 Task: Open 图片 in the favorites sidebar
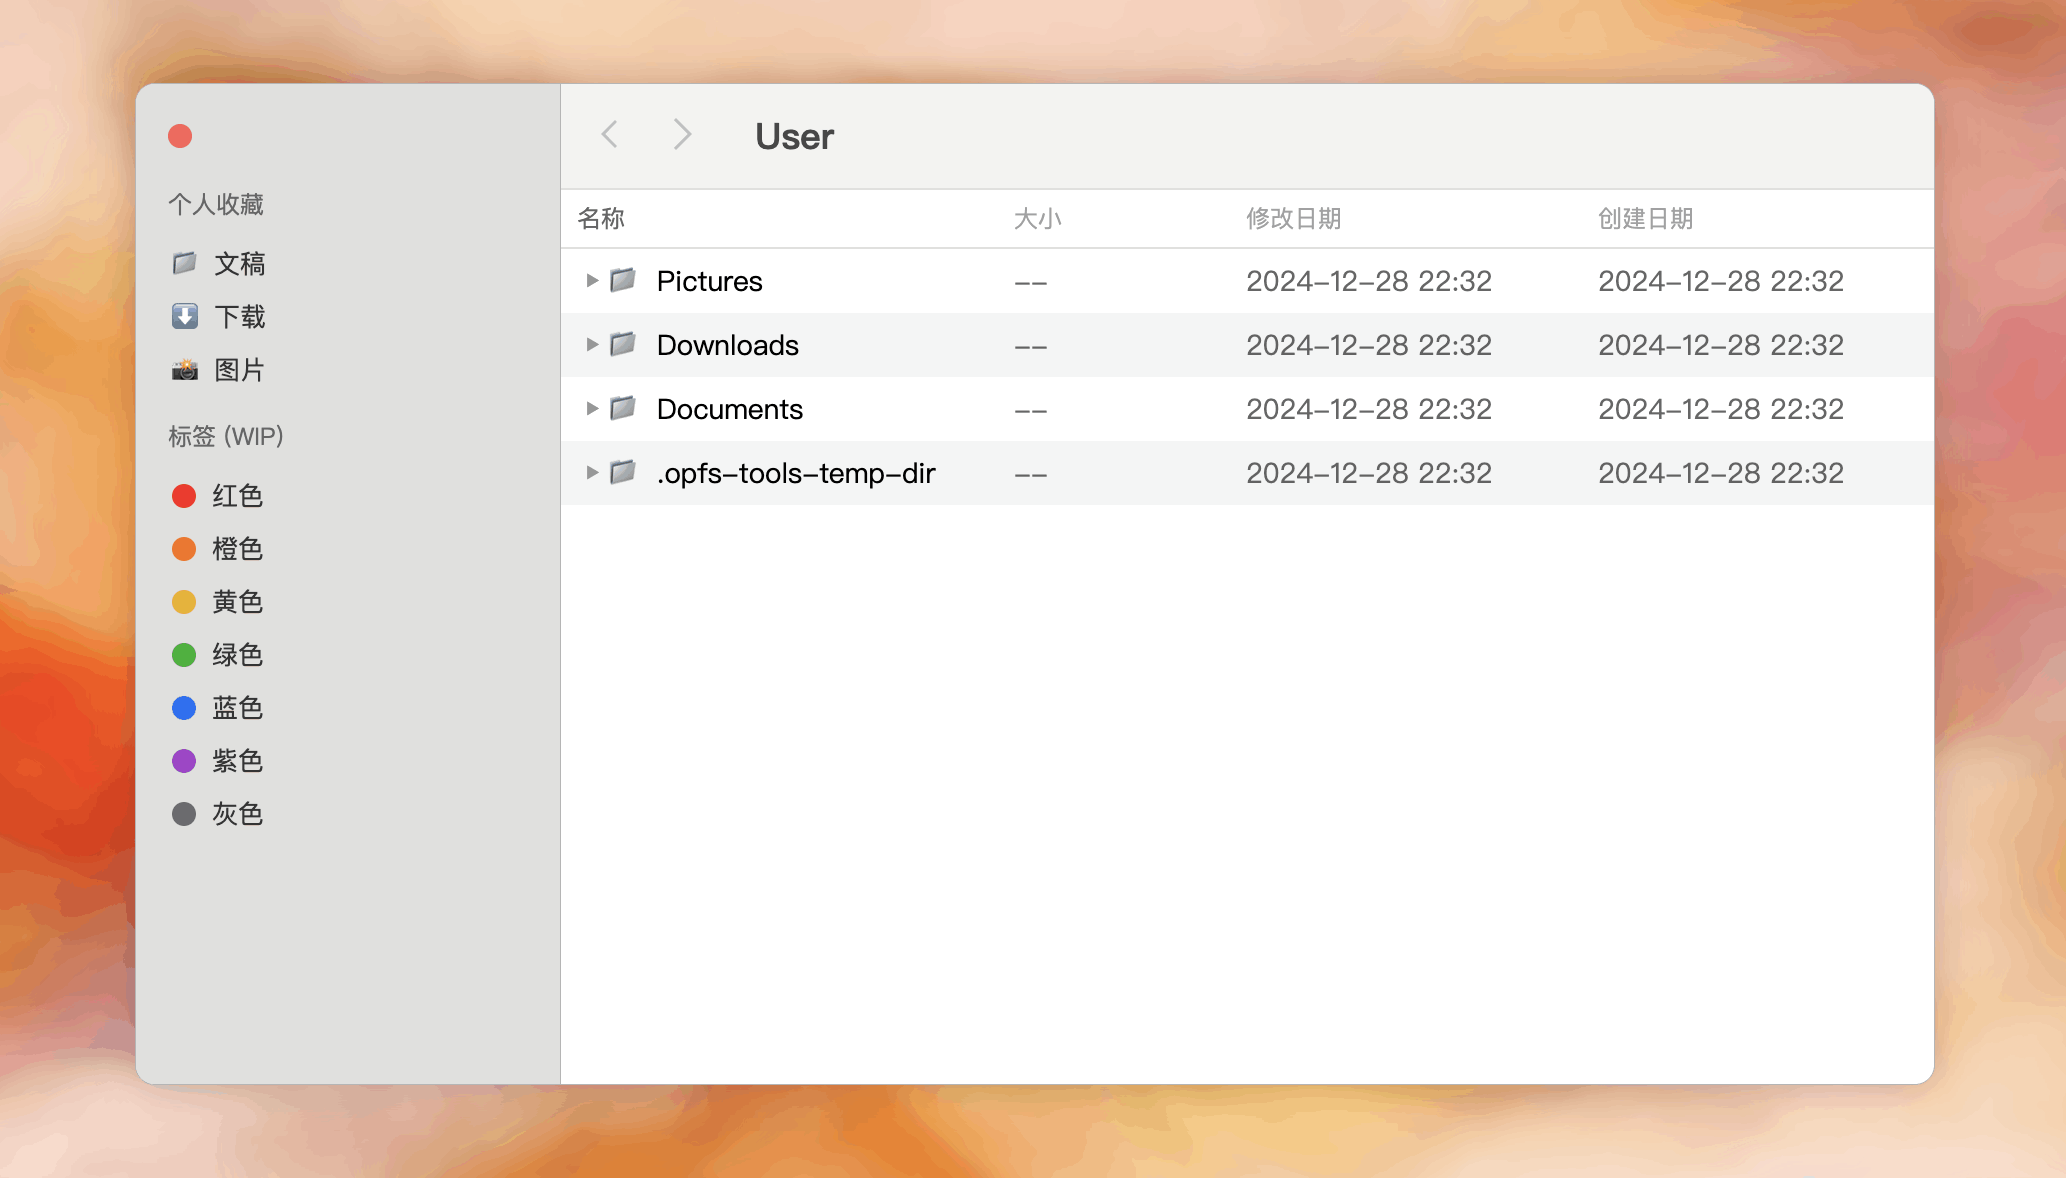coord(240,370)
